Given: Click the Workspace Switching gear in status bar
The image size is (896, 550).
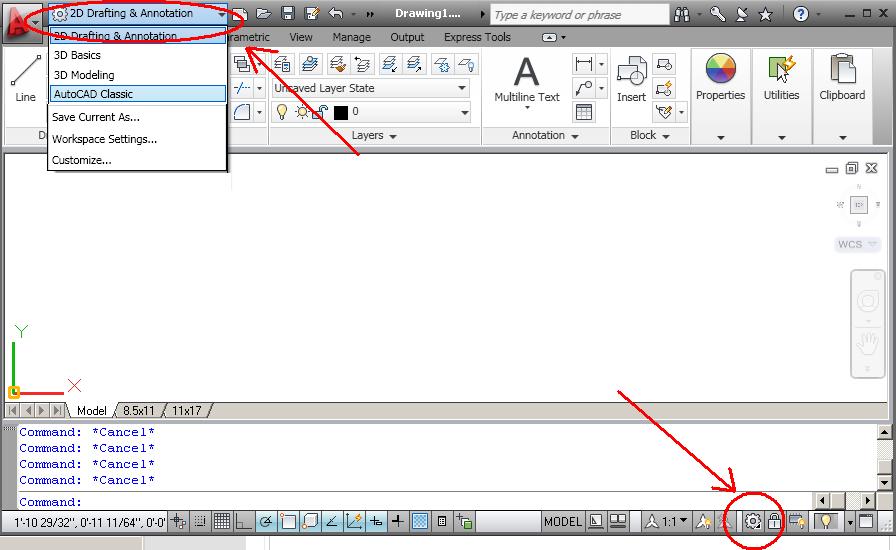Looking at the screenshot, I should 753,521.
